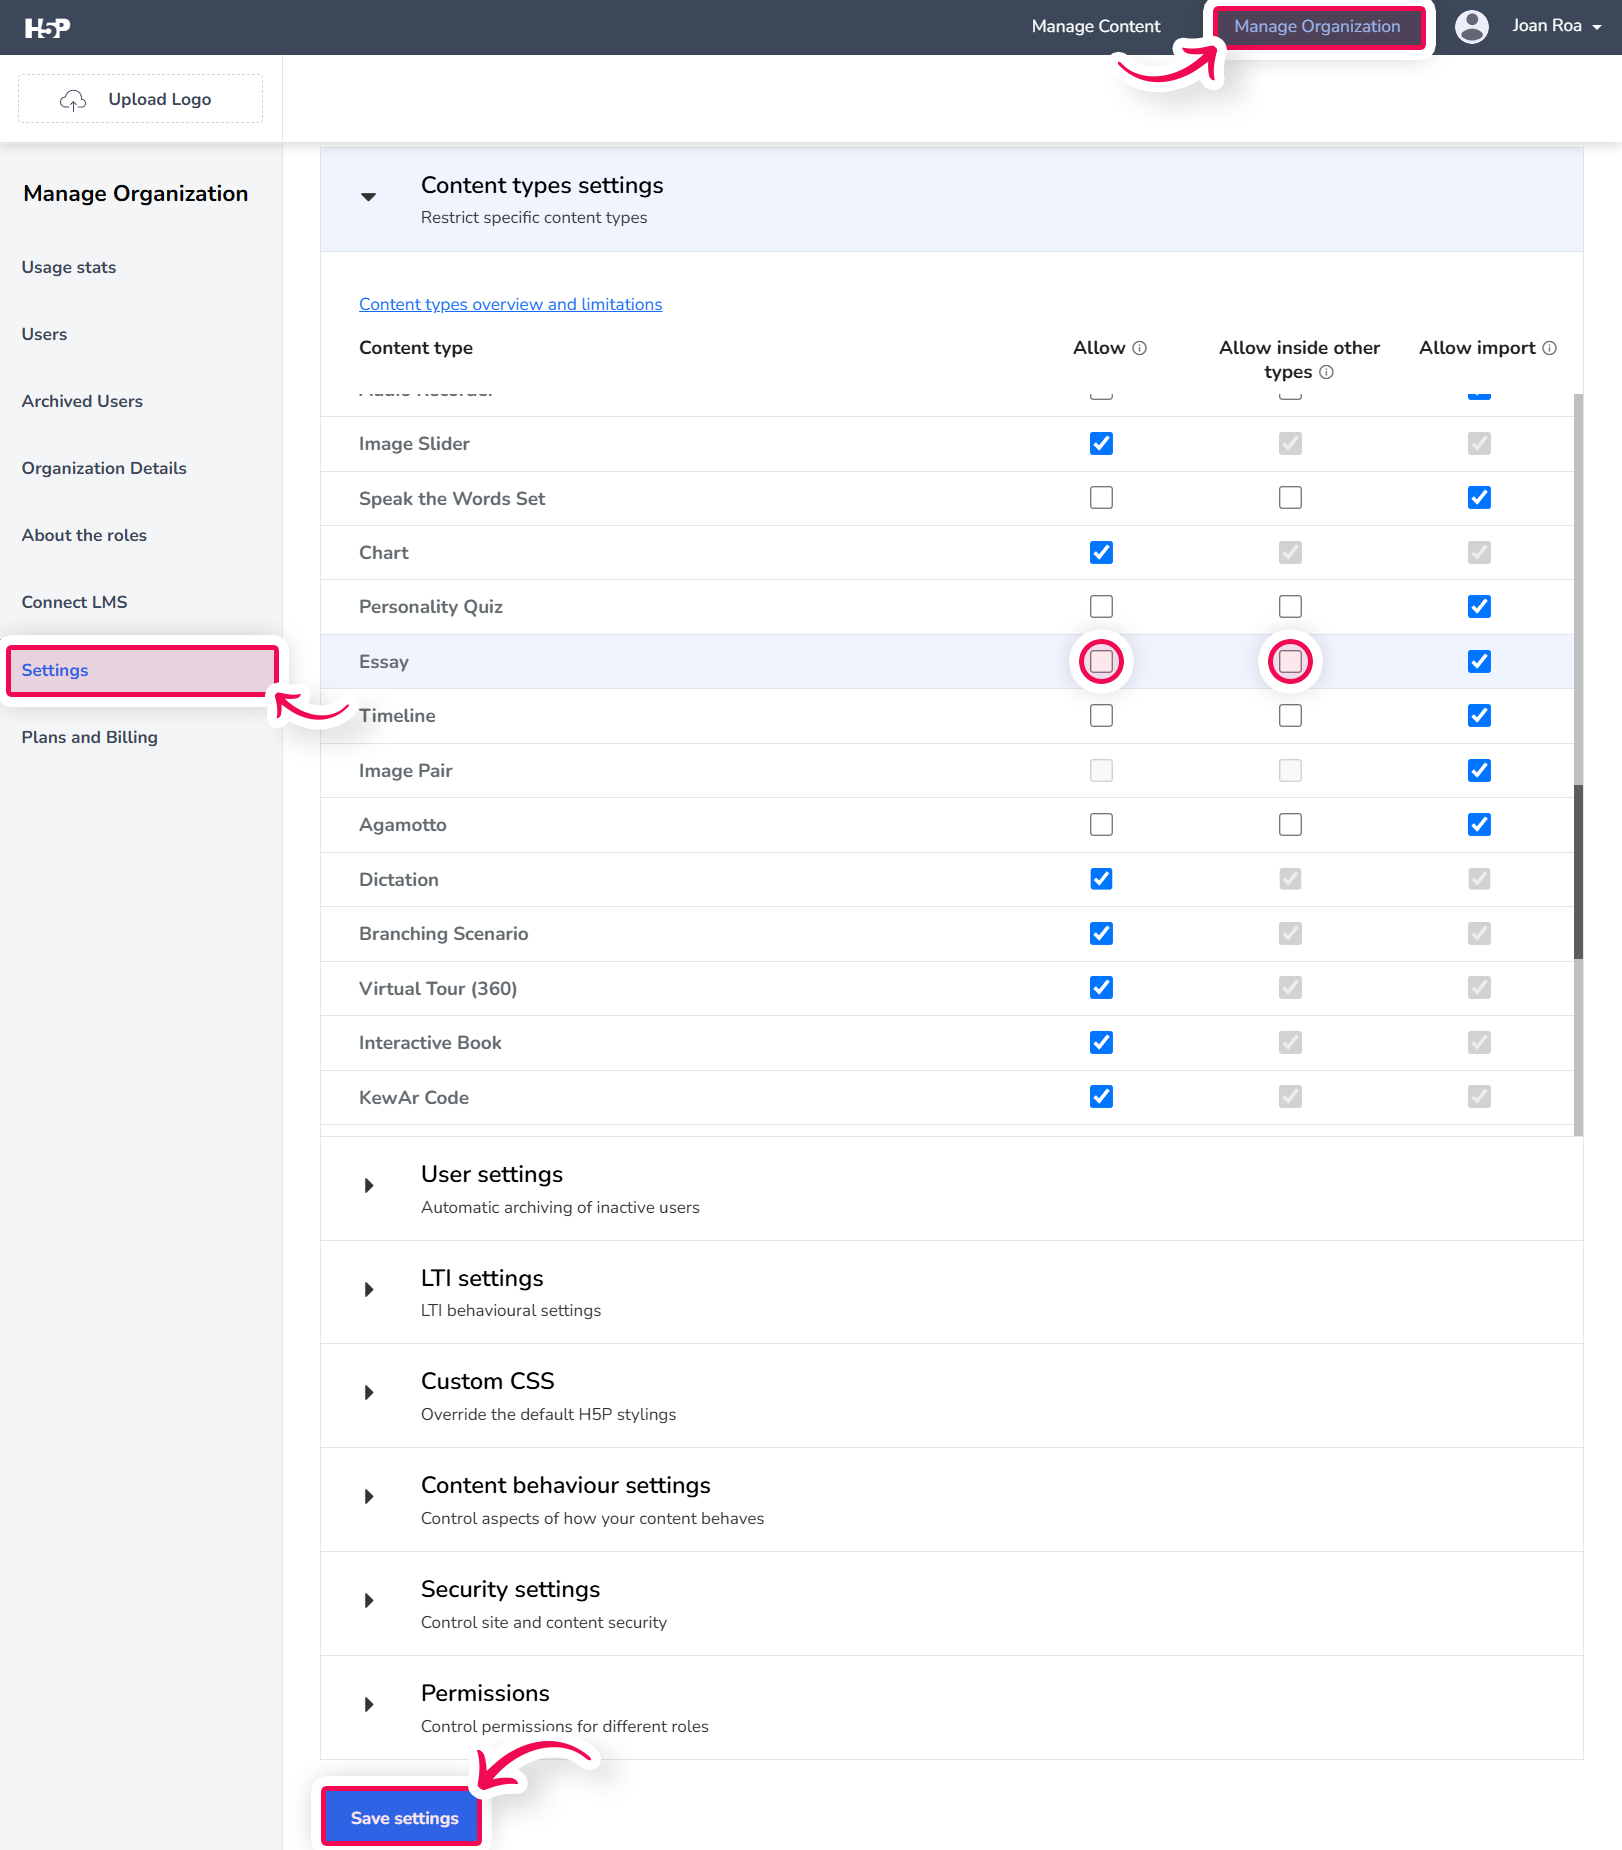Open Archived Users in the sidebar
The width and height of the screenshot is (1622, 1850).
coord(82,401)
